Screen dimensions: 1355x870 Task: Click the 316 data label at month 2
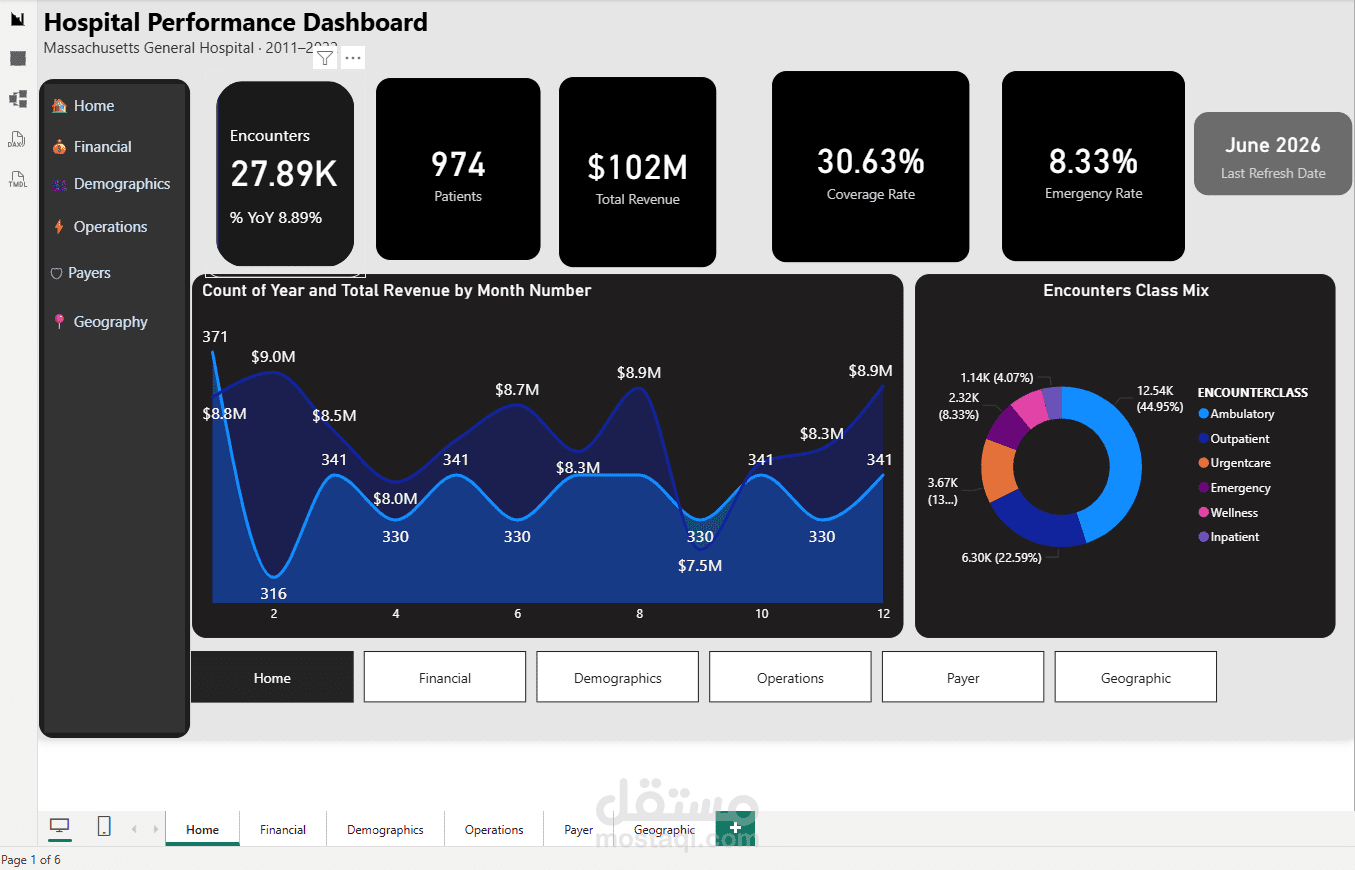274,594
